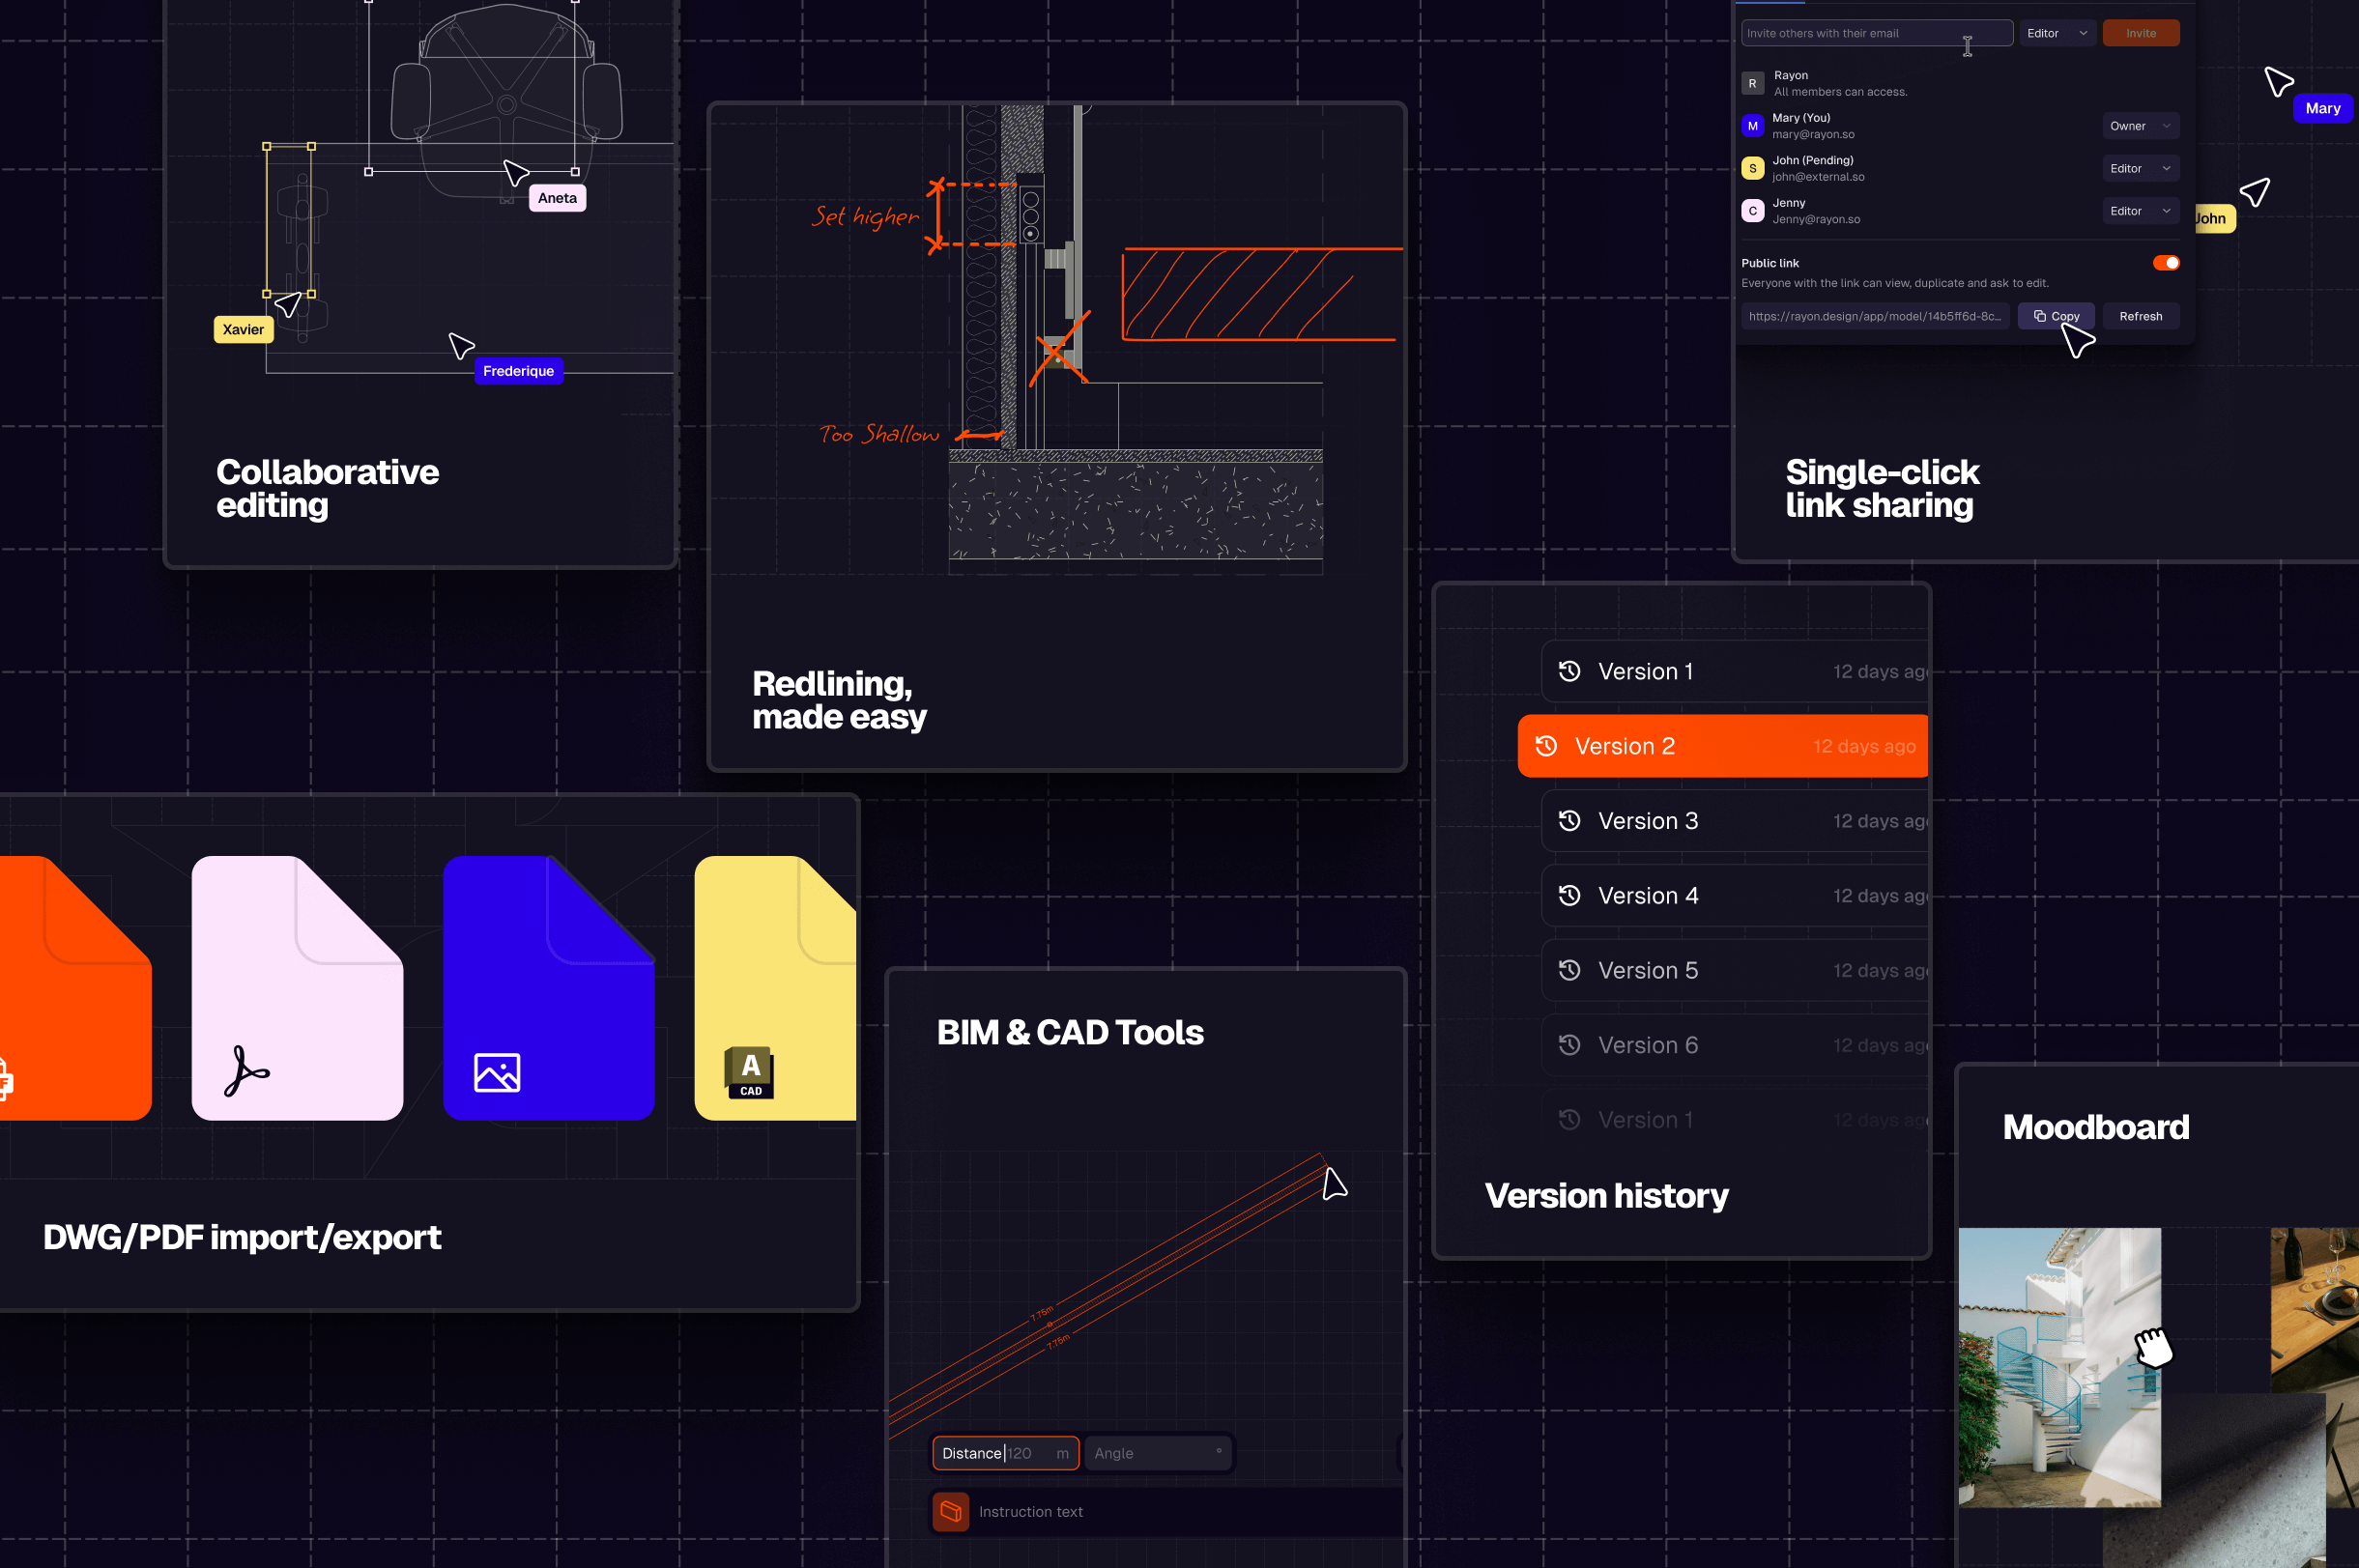
Task: Open John's Editor permission dropdown
Action: click(2139, 169)
